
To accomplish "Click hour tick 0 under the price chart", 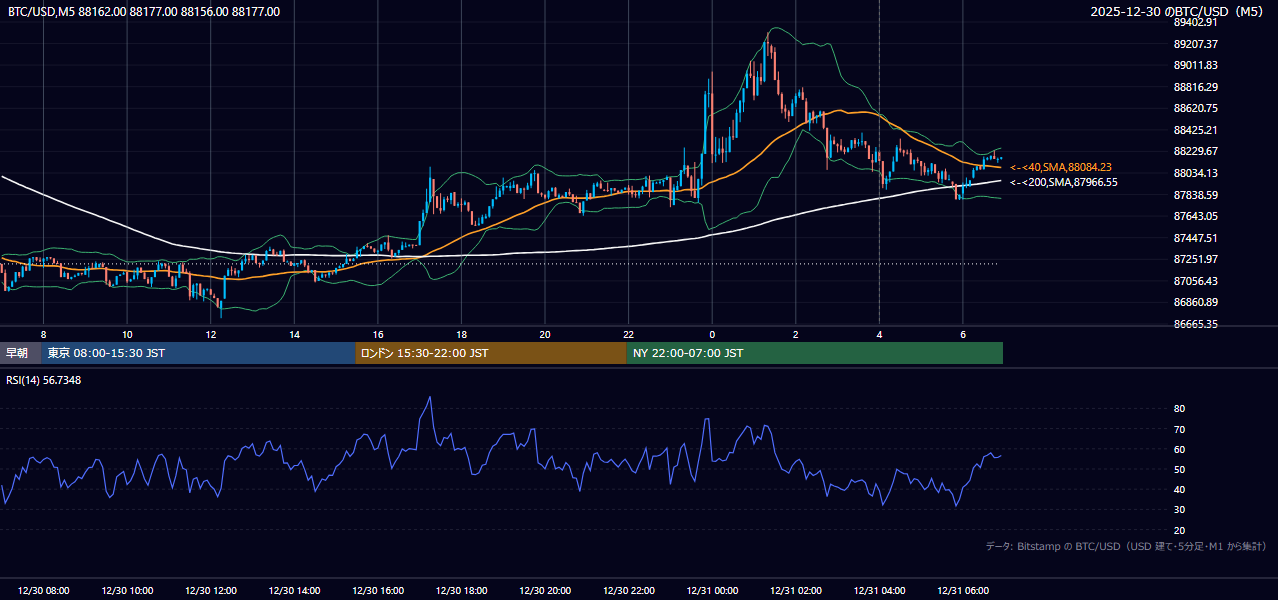I will [x=712, y=334].
